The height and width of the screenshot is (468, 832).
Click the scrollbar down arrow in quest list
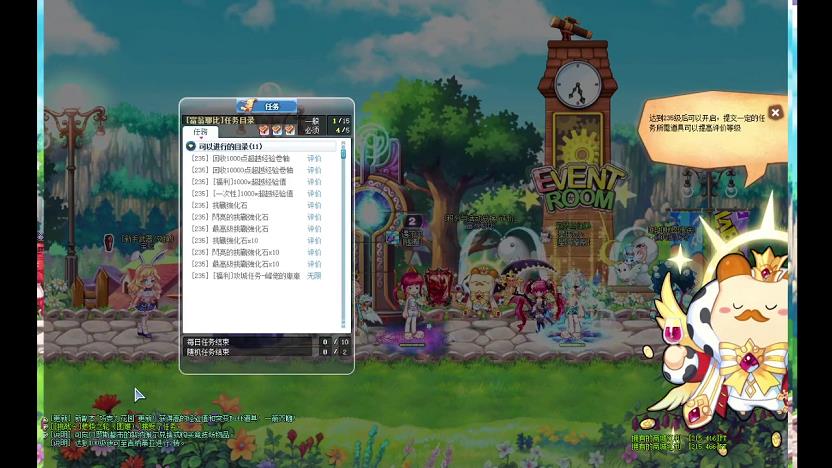click(x=343, y=324)
